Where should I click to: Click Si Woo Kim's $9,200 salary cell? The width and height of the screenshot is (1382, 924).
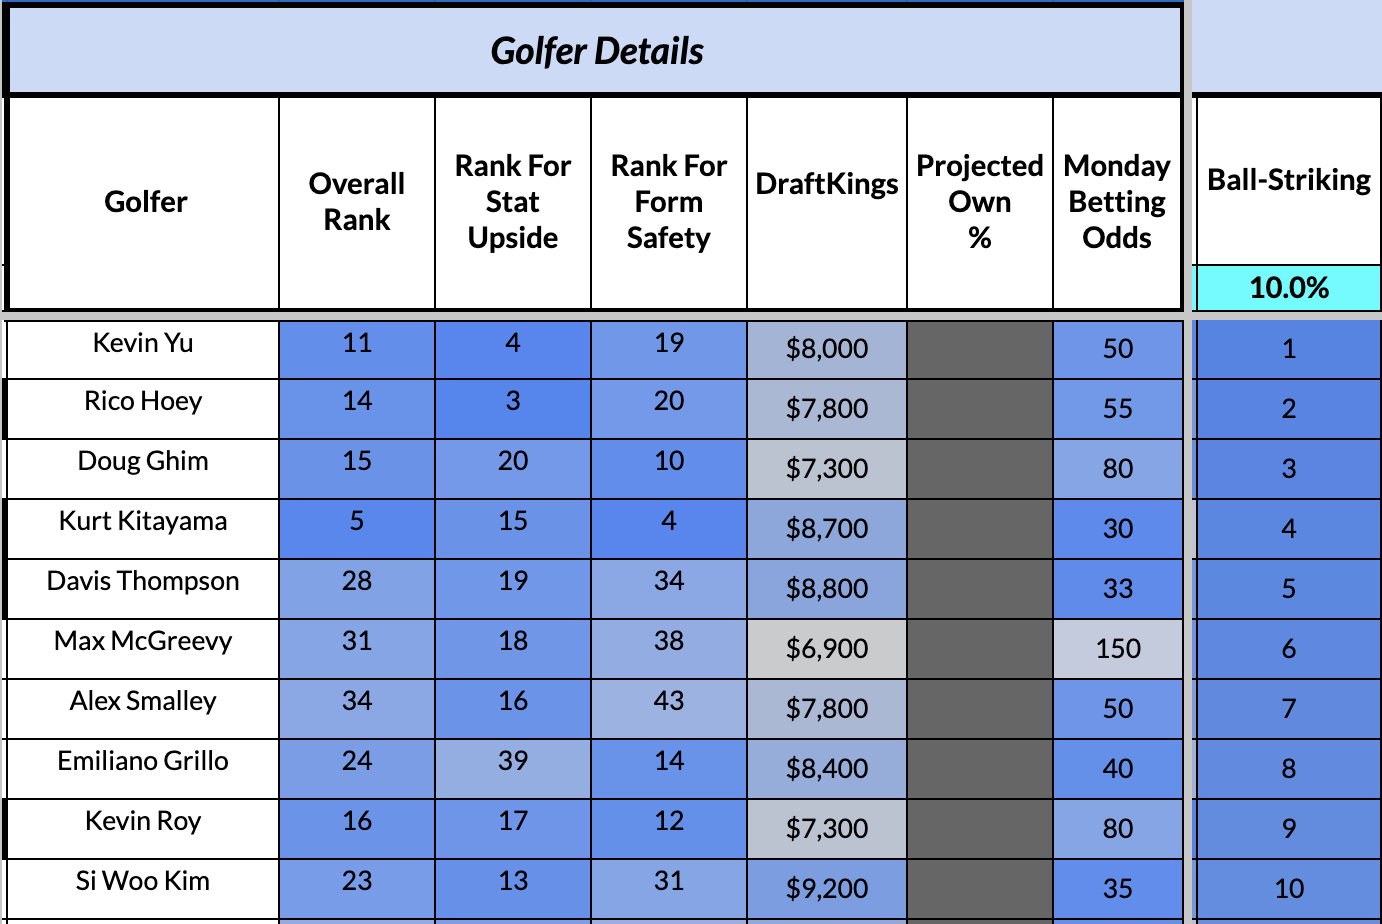point(827,889)
